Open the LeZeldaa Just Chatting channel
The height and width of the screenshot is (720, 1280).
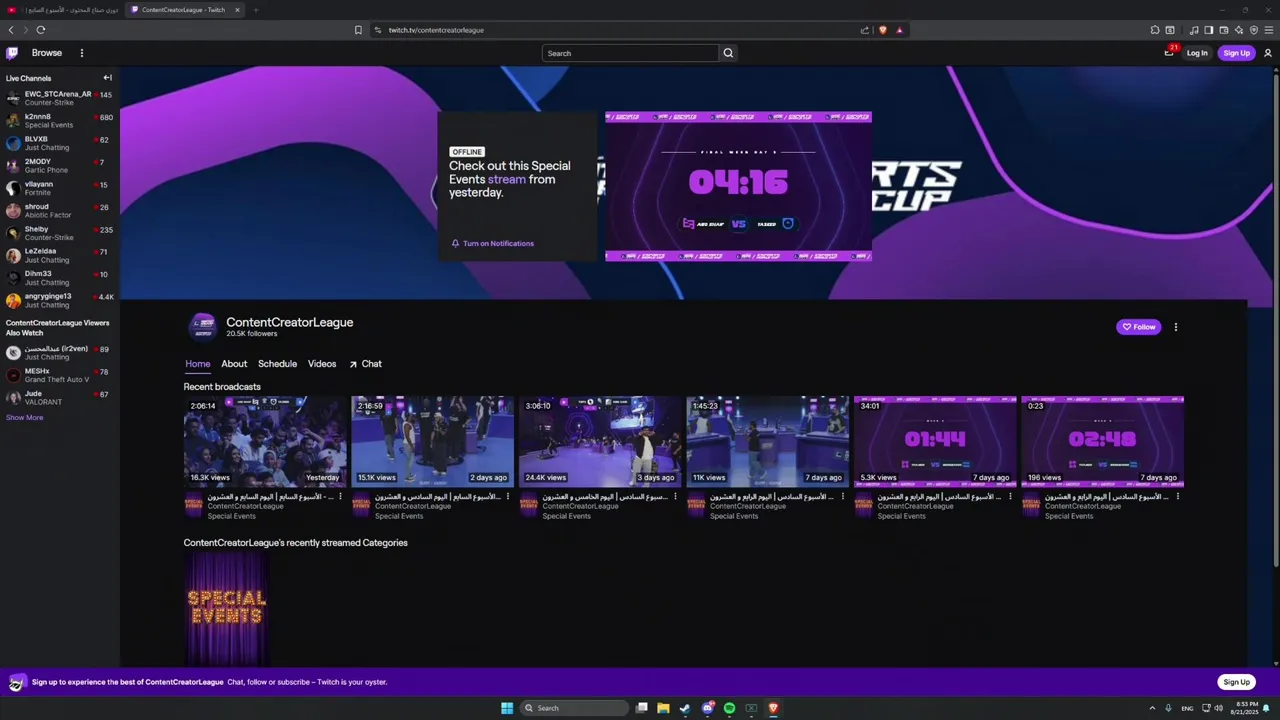click(x=60, y=256)
